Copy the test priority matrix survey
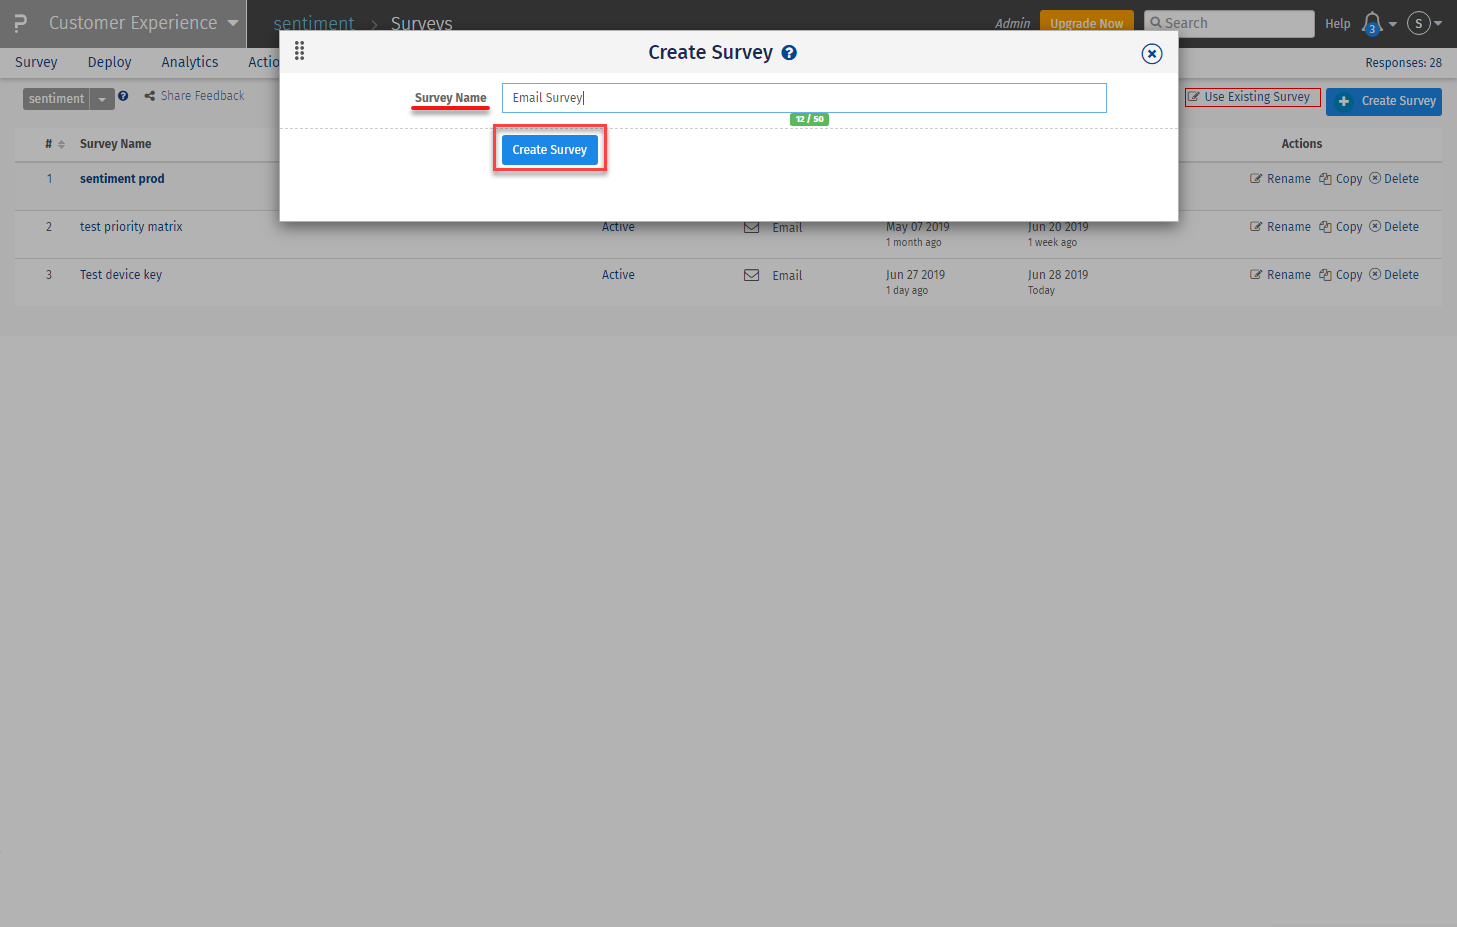The width and height of the screenshot is (1457, 927). tap(1340, 227)
